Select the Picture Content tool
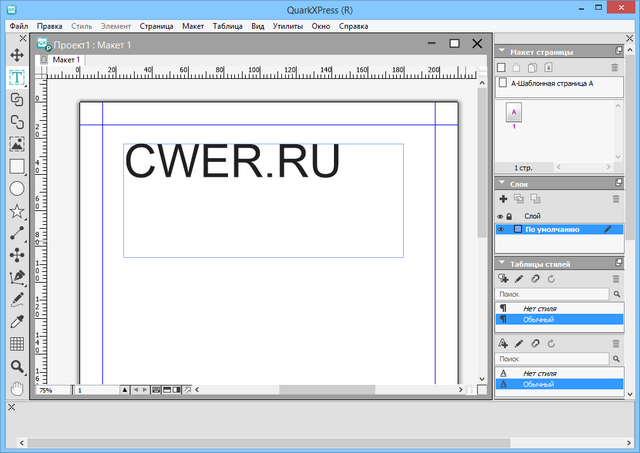Viewport: 640px width, 453px height. (x=16, y=144)
